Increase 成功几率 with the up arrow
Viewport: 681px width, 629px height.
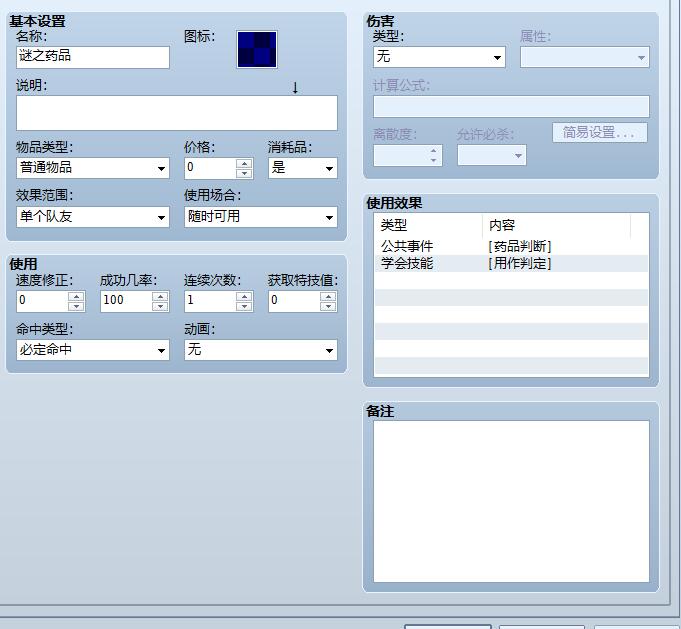click(160, 296)
